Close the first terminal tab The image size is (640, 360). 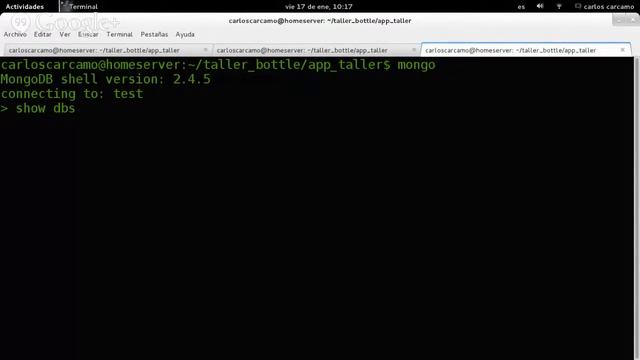(x=206, y=50)
